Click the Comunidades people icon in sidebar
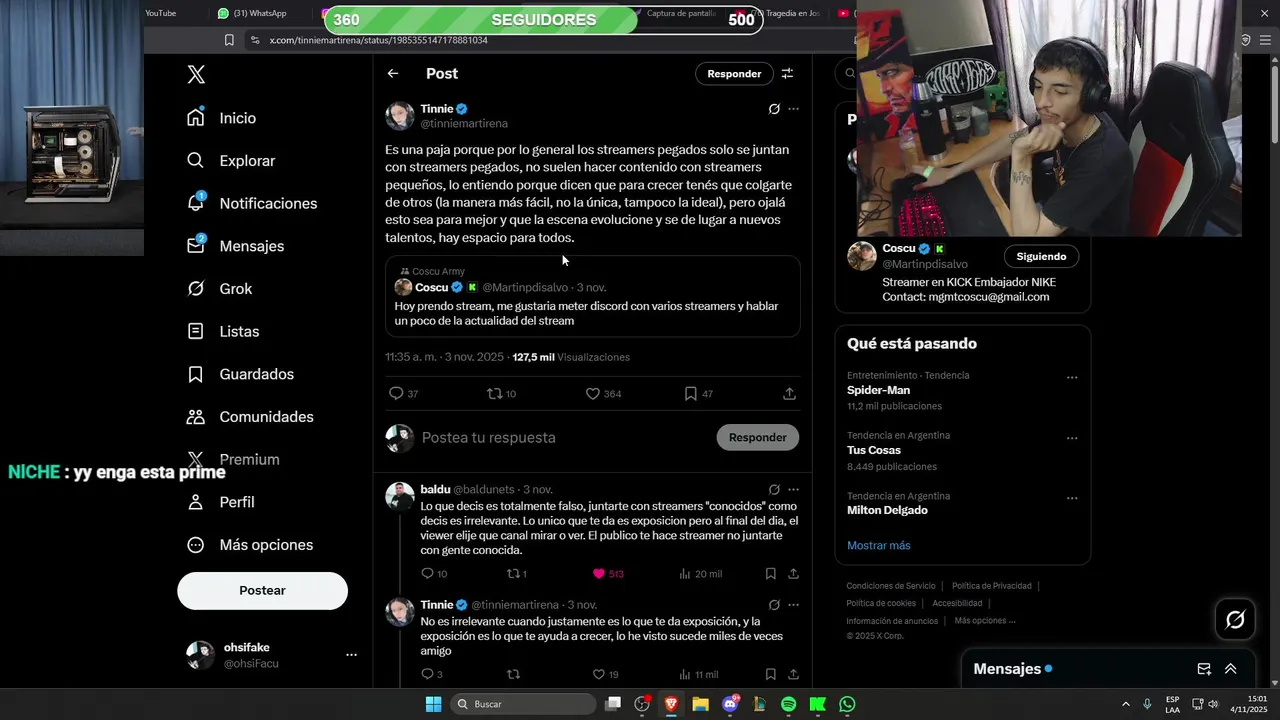Viewport: 1280px width, 720px height. [196, 417]
